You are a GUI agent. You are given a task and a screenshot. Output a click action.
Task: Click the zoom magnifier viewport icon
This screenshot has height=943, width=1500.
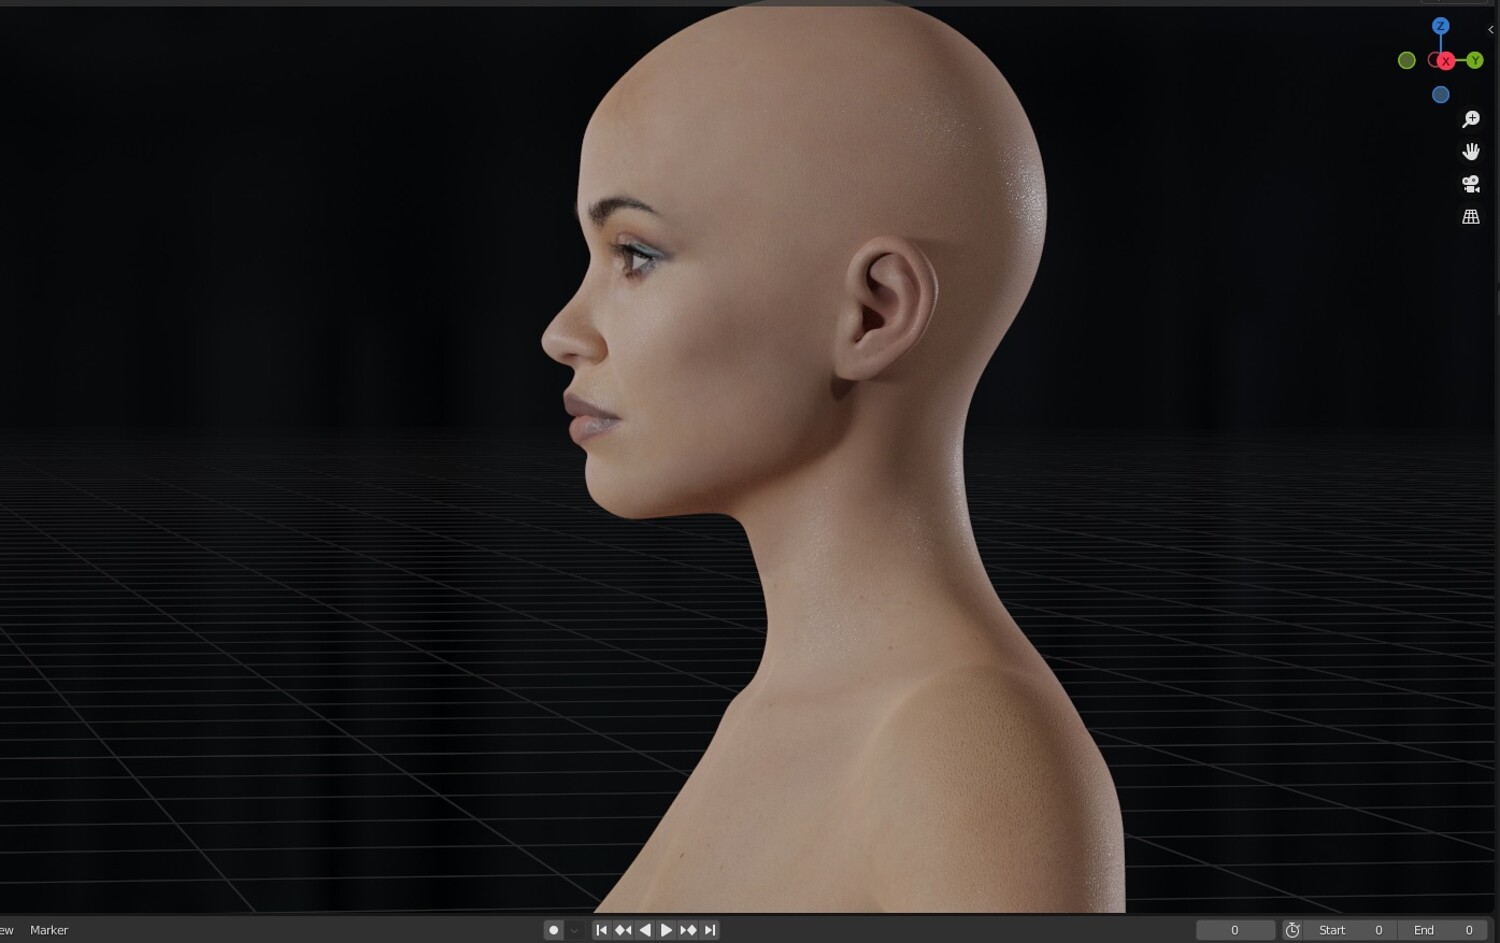tap(1470, 119)
